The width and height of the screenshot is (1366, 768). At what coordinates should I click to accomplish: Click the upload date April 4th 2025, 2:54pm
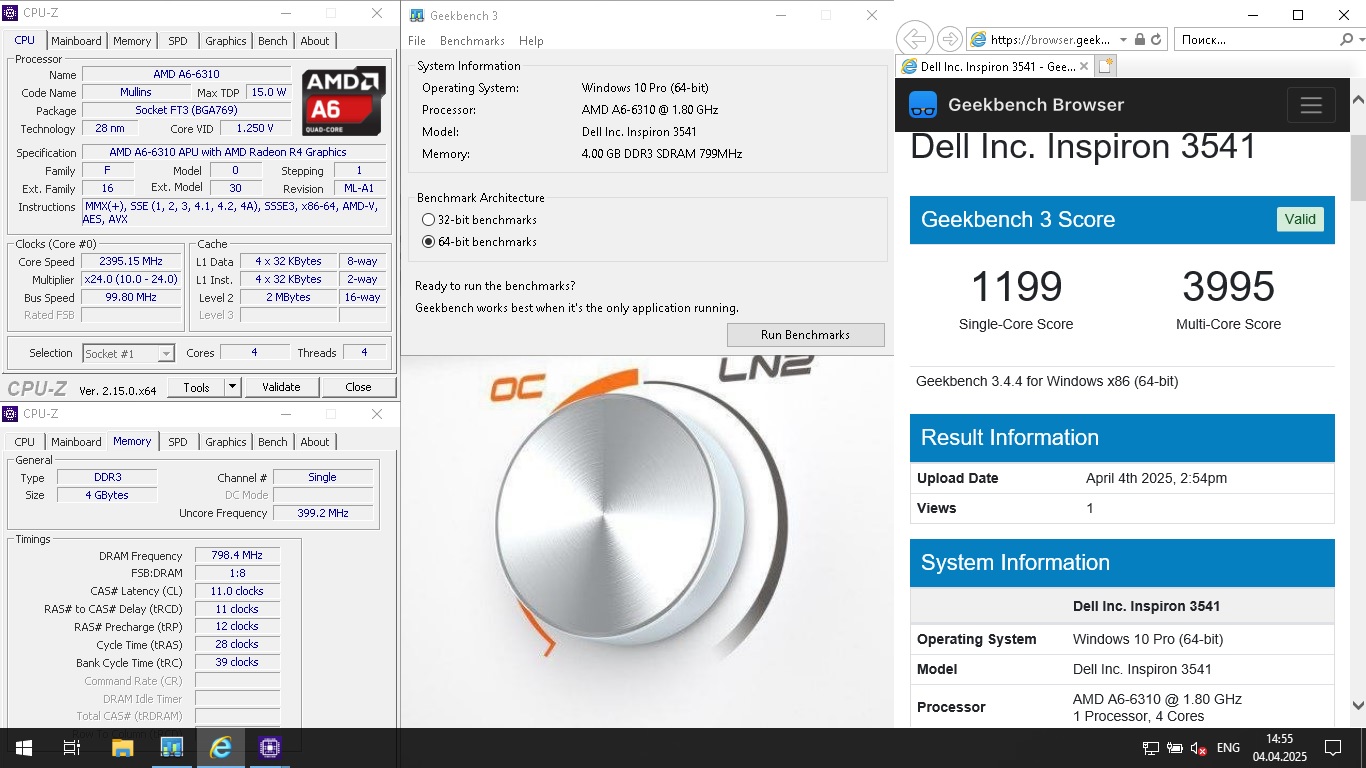1156,478
